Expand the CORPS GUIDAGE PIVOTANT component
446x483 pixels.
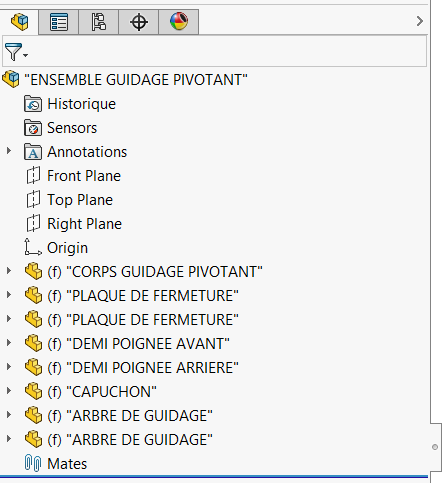(9, 271)
